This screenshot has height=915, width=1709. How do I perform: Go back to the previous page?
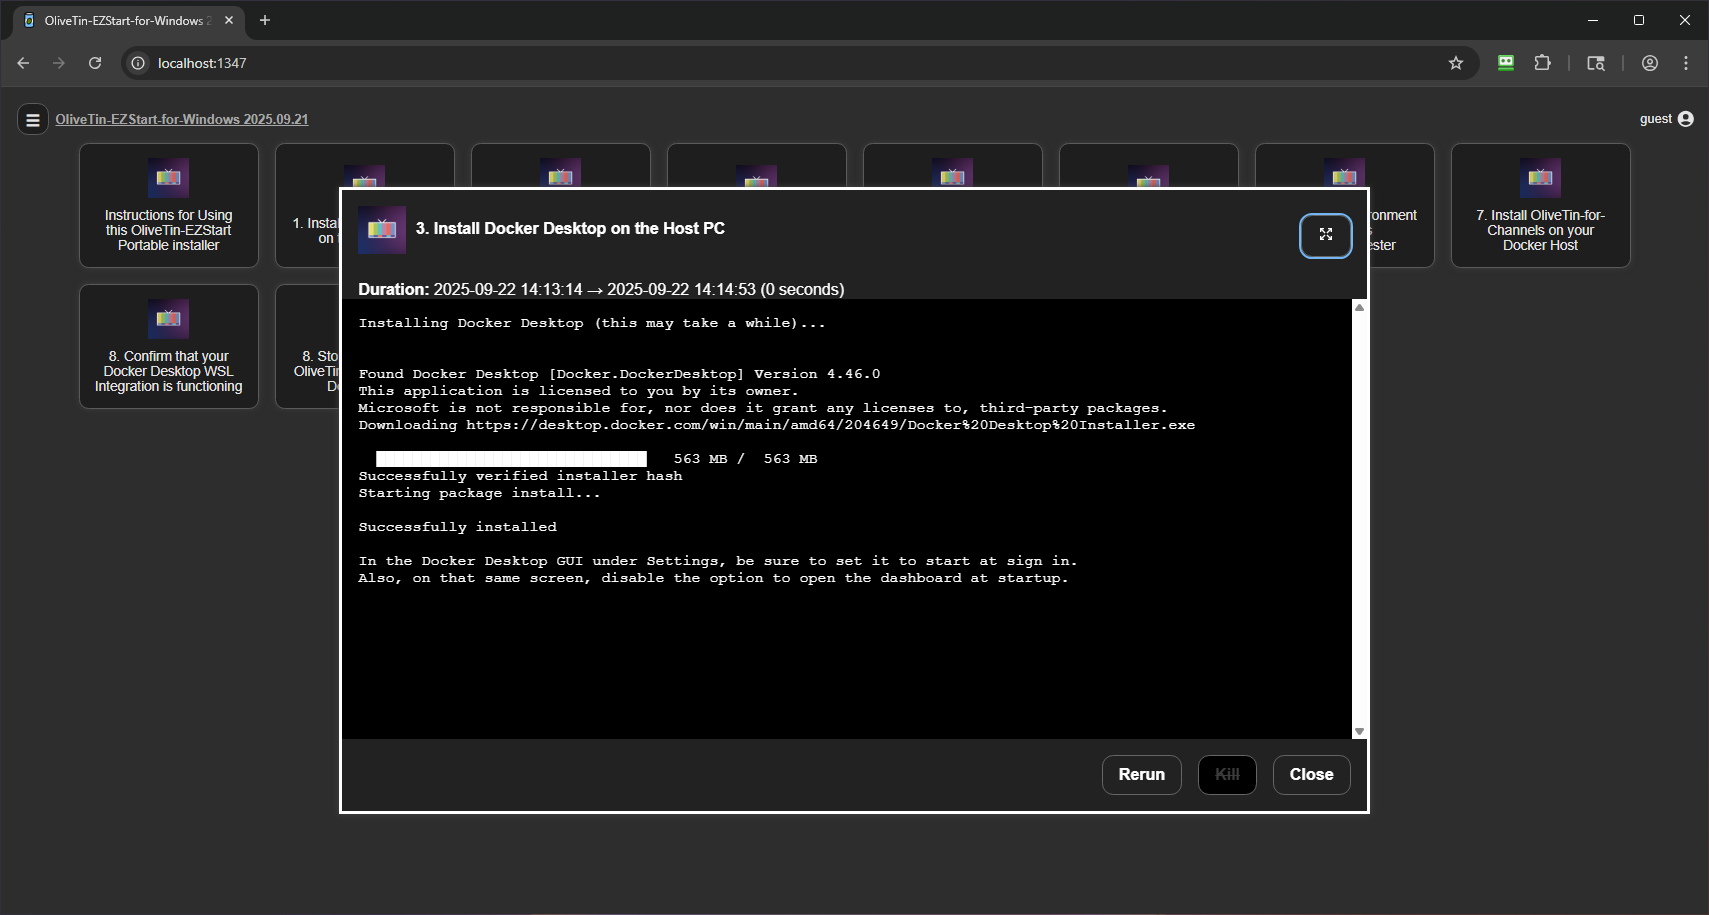click(23, 63)
